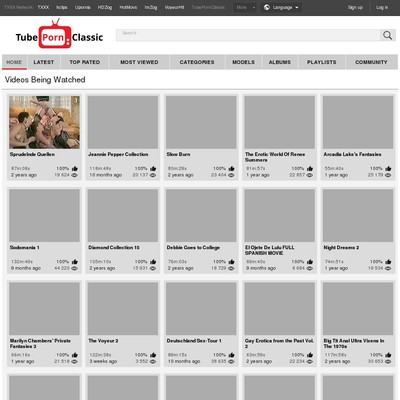Click the Sprudelnde Quellen video thumbnail
This screenshot has width=400, height=400.
44,122
